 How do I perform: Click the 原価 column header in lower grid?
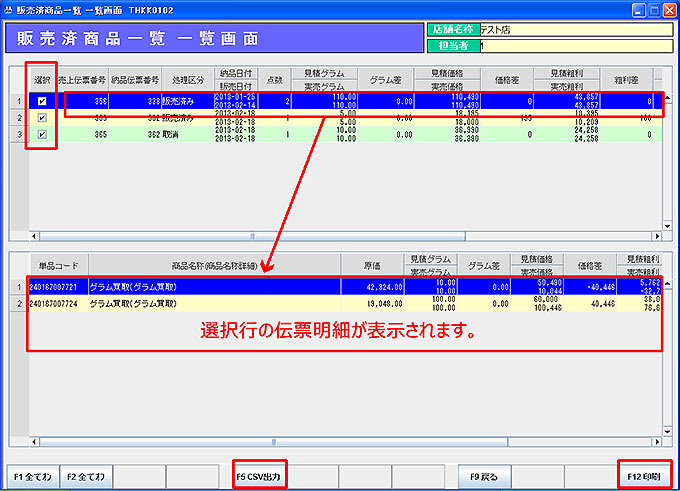click(x=372, y=266)
